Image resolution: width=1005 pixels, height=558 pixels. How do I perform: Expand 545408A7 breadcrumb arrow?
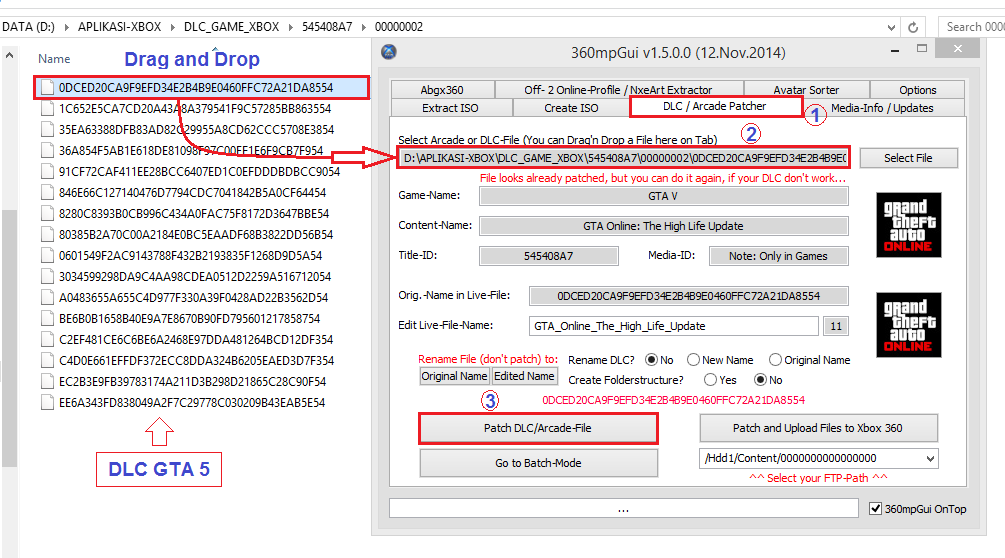pos(364,27)
